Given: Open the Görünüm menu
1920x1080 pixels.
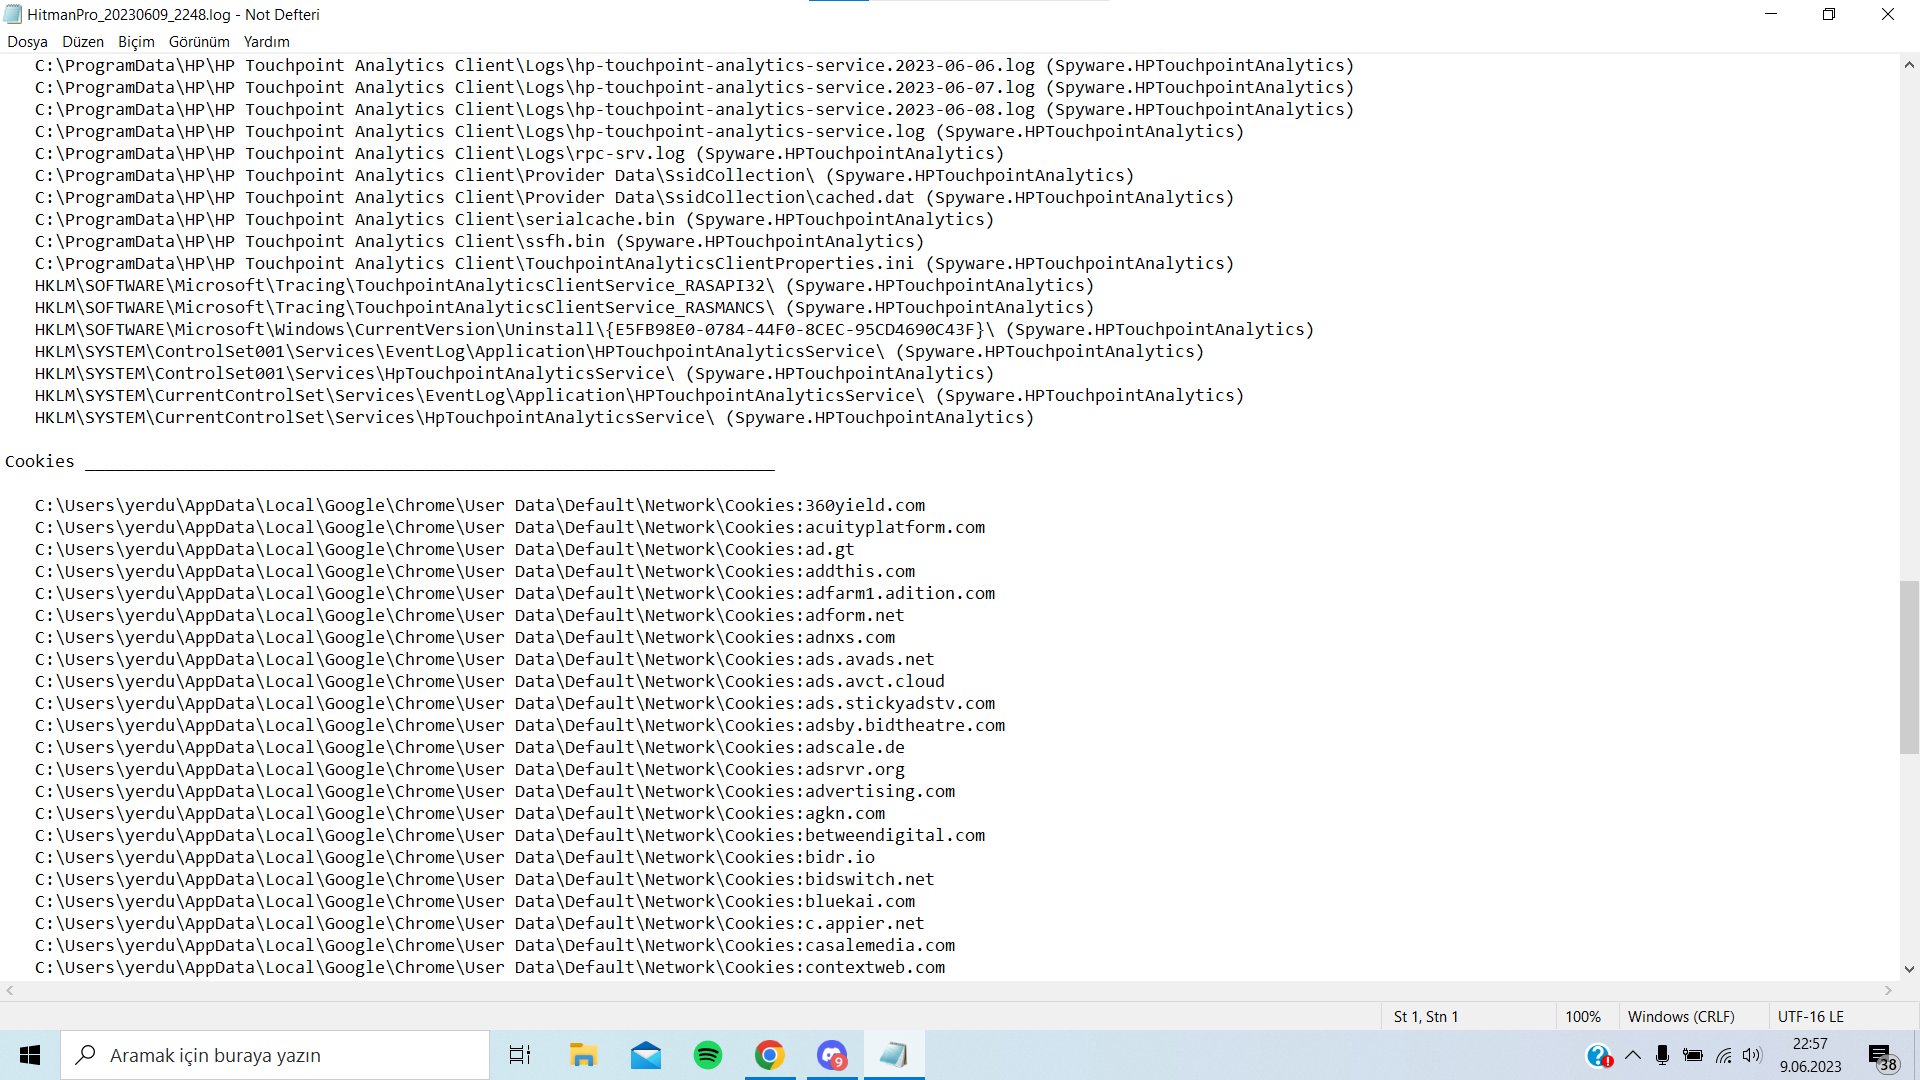Looking at the screenshot, I should [x=199, y=42].
